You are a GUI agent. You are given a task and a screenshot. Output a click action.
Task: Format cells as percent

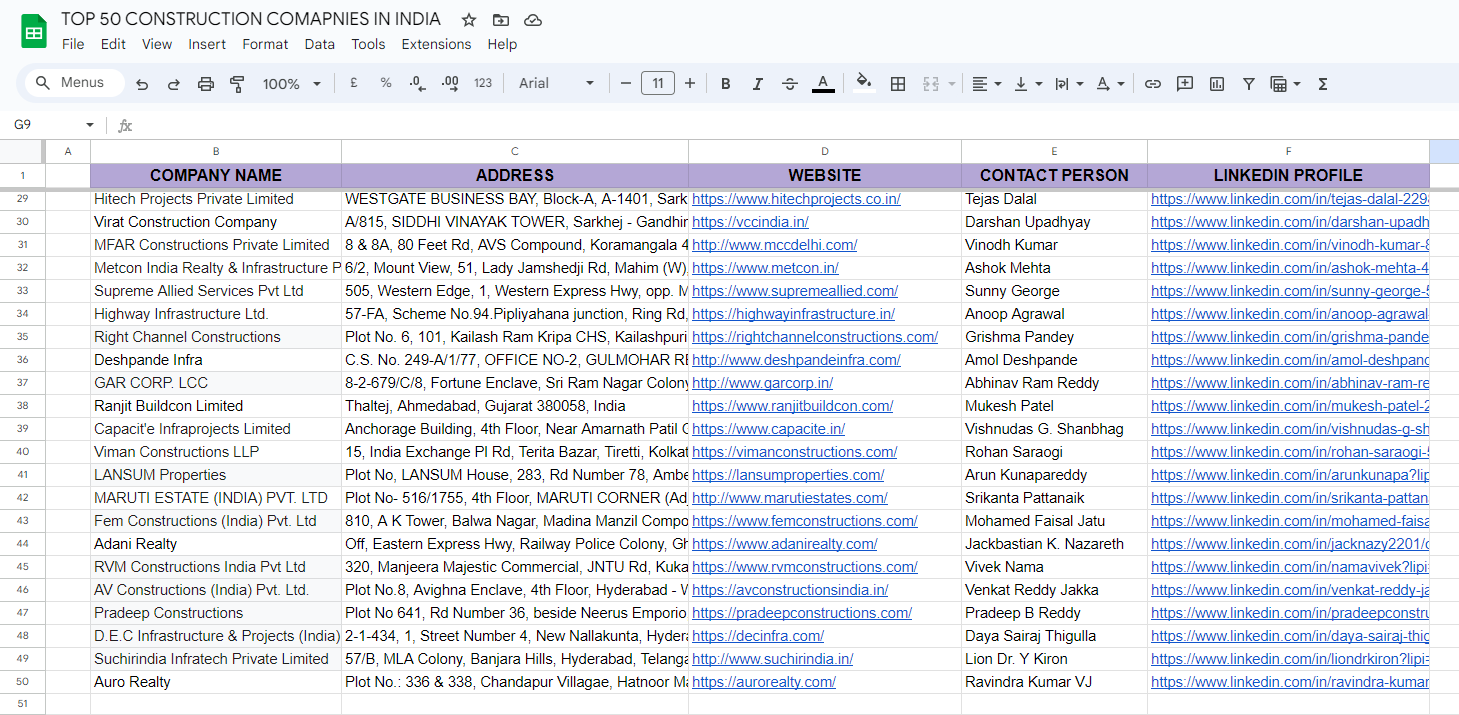[386, 84]
